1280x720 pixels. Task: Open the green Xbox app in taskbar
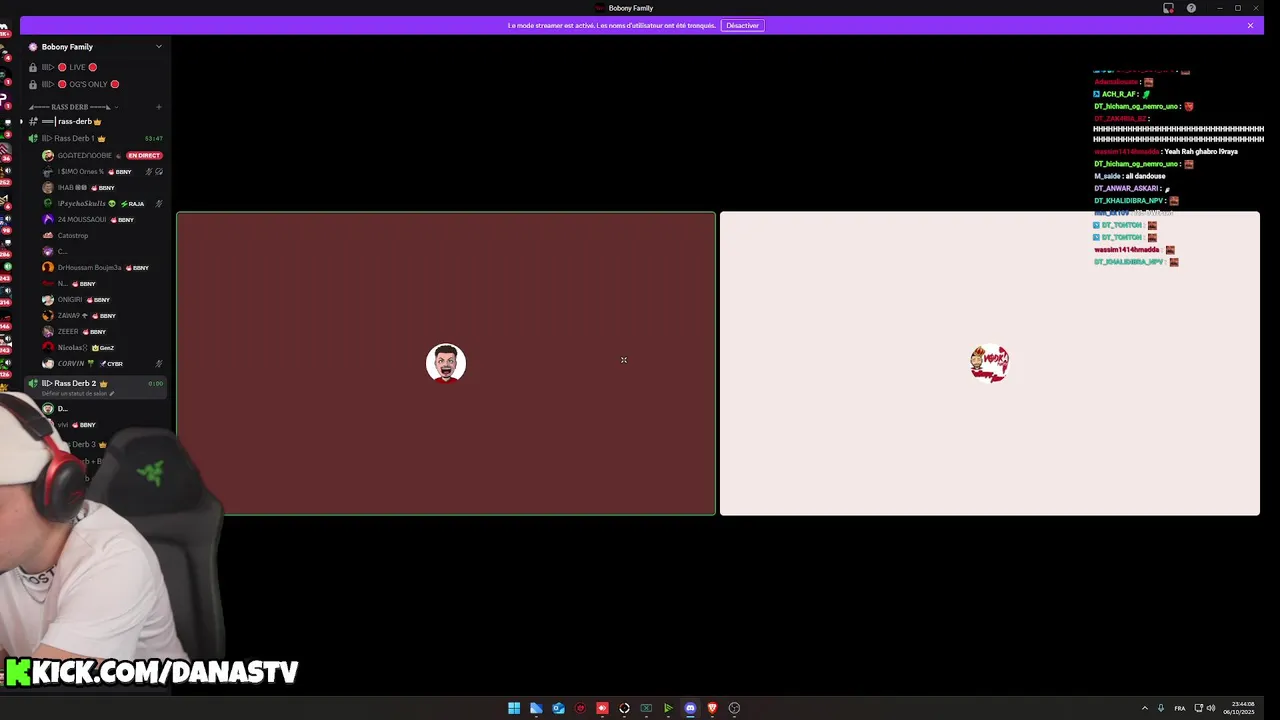pyautogui.click(x=646, y=708)
